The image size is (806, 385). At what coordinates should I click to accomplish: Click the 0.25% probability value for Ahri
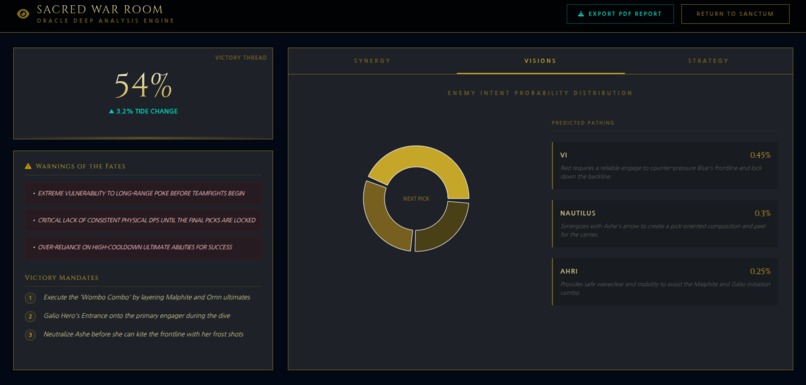point(760,271)
